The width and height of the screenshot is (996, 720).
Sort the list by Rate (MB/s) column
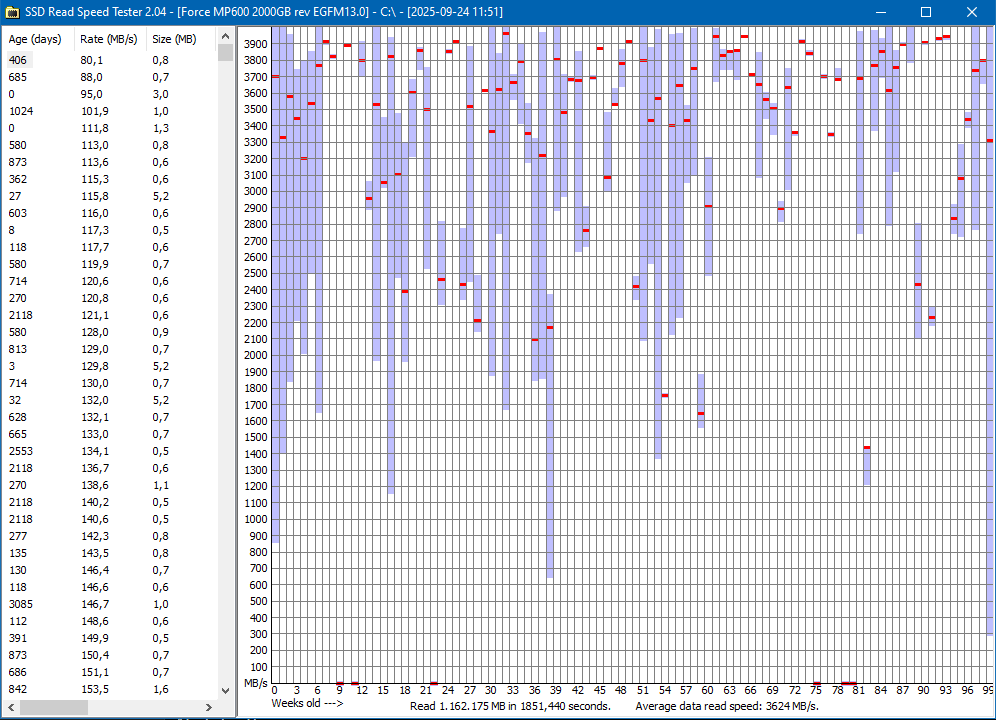[x=111, y=39]
